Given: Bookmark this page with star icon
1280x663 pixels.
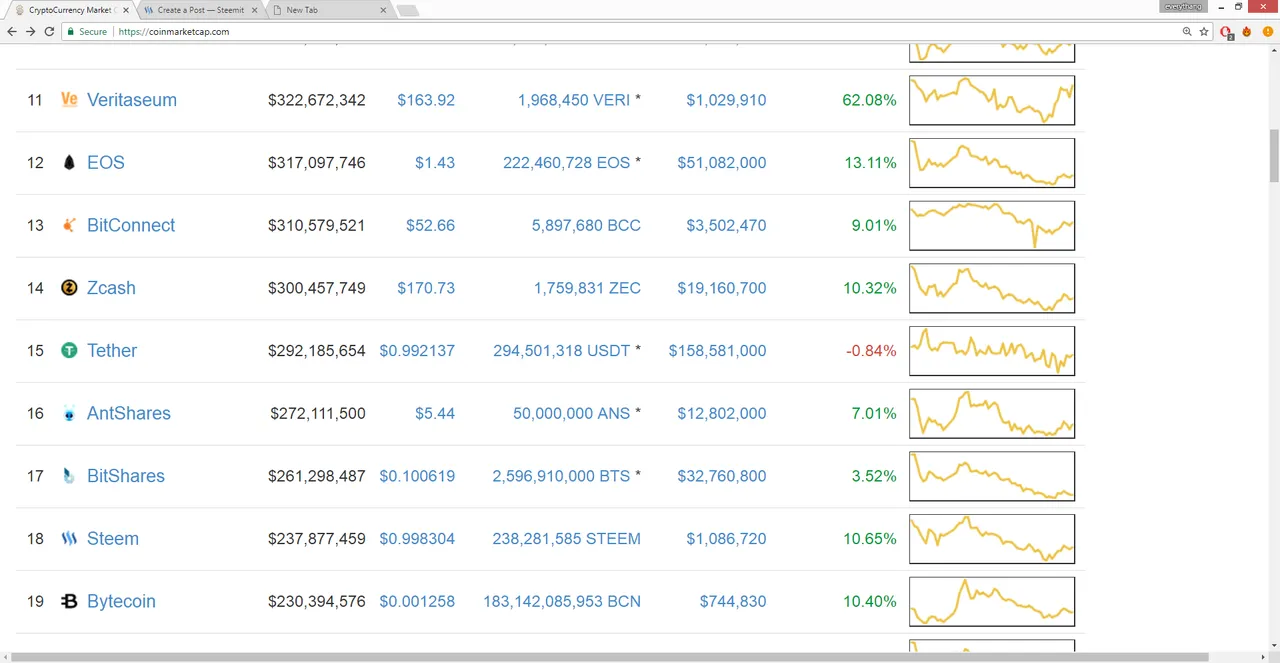Looking at the screenshot, I should [1204, 32].
